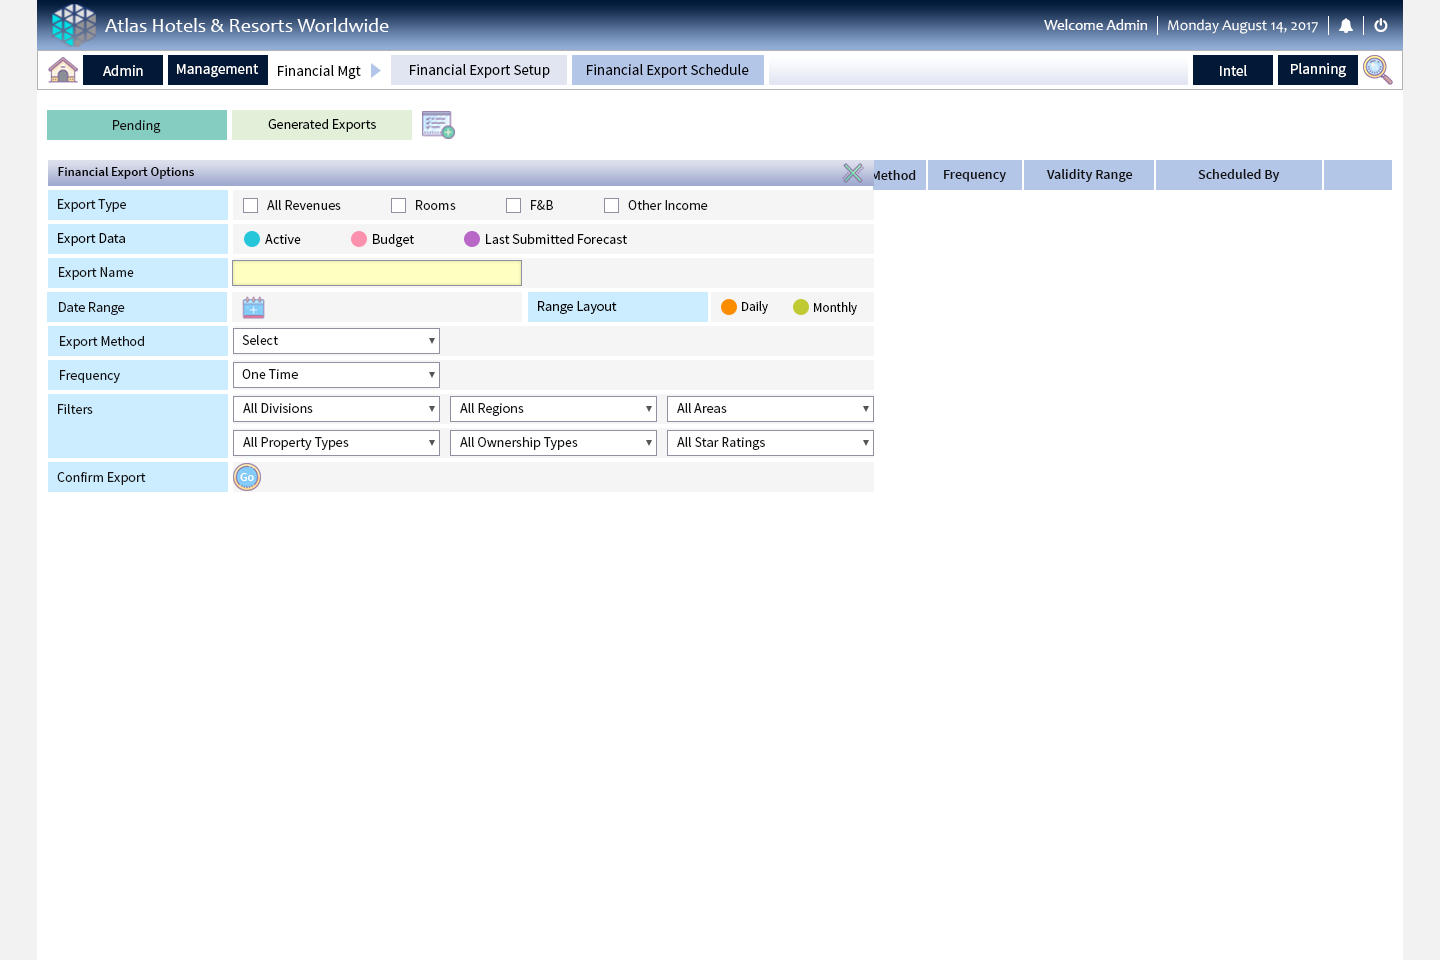Open the magnifier search icon
The image size is (1440, 960).
pos(1377,70)
